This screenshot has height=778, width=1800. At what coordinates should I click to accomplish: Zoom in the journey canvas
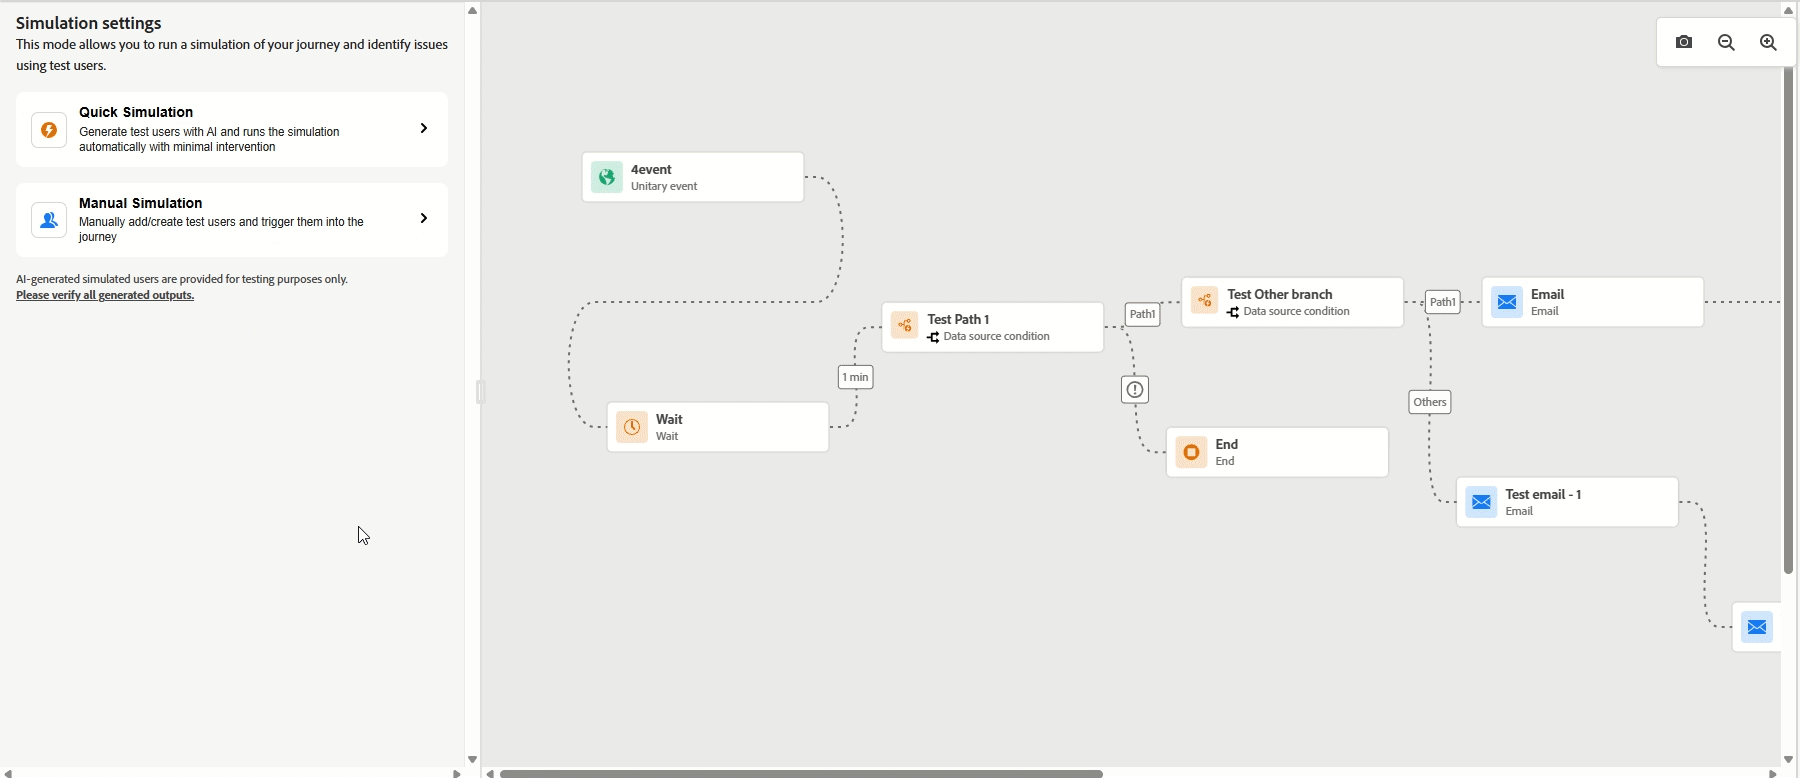(x=1768, y=42)
